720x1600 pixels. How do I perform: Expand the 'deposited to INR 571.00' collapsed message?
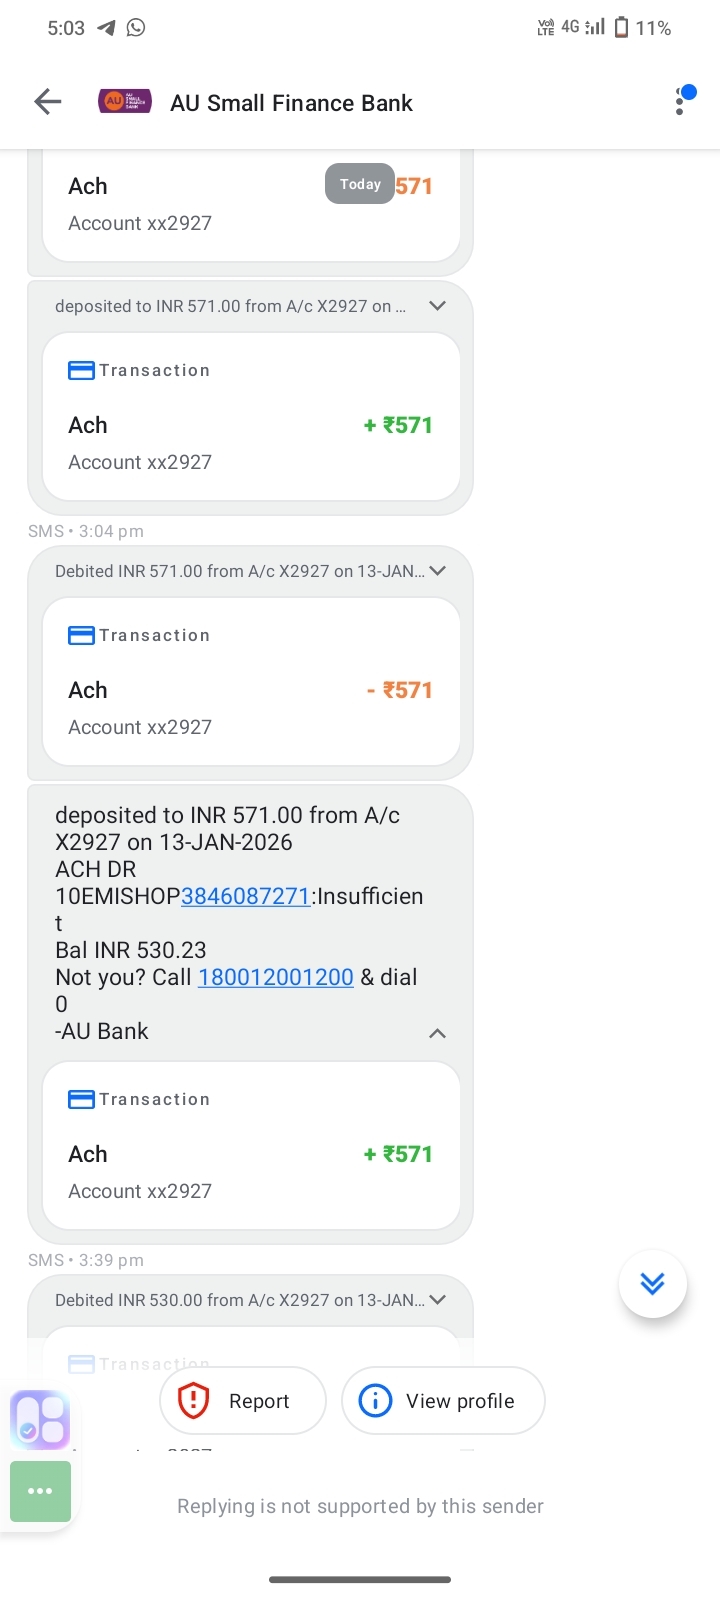tap(437, 306)
